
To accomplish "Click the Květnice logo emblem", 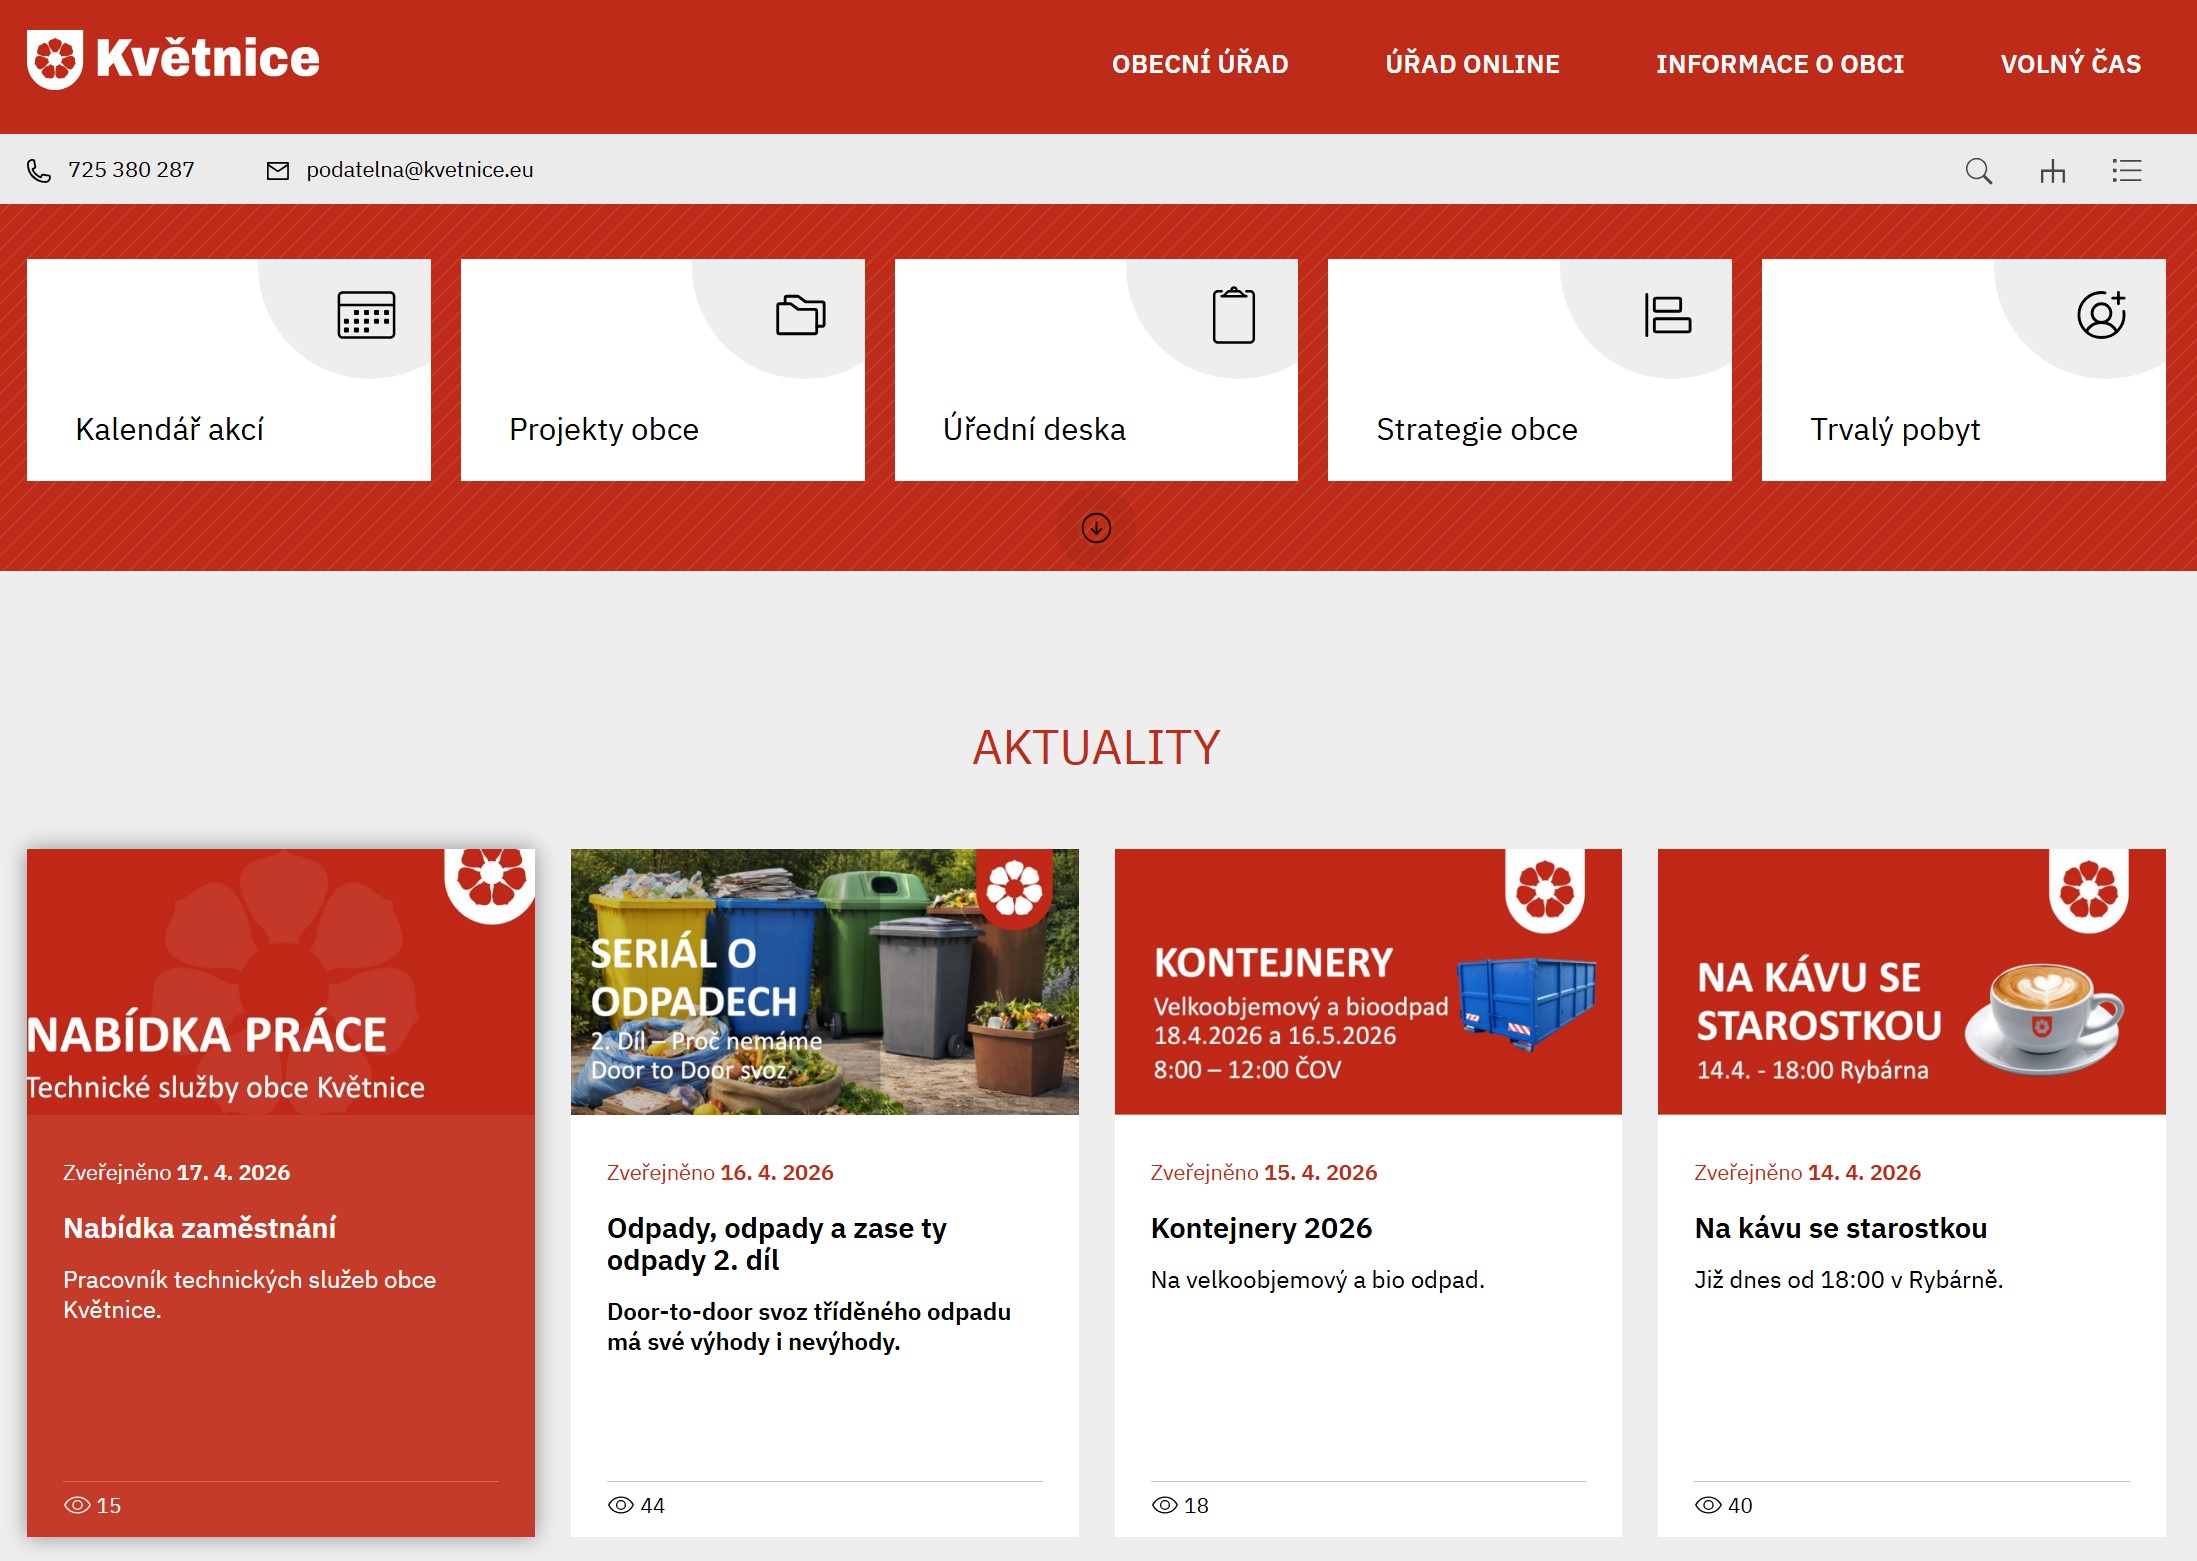I will tap(55, 60).
